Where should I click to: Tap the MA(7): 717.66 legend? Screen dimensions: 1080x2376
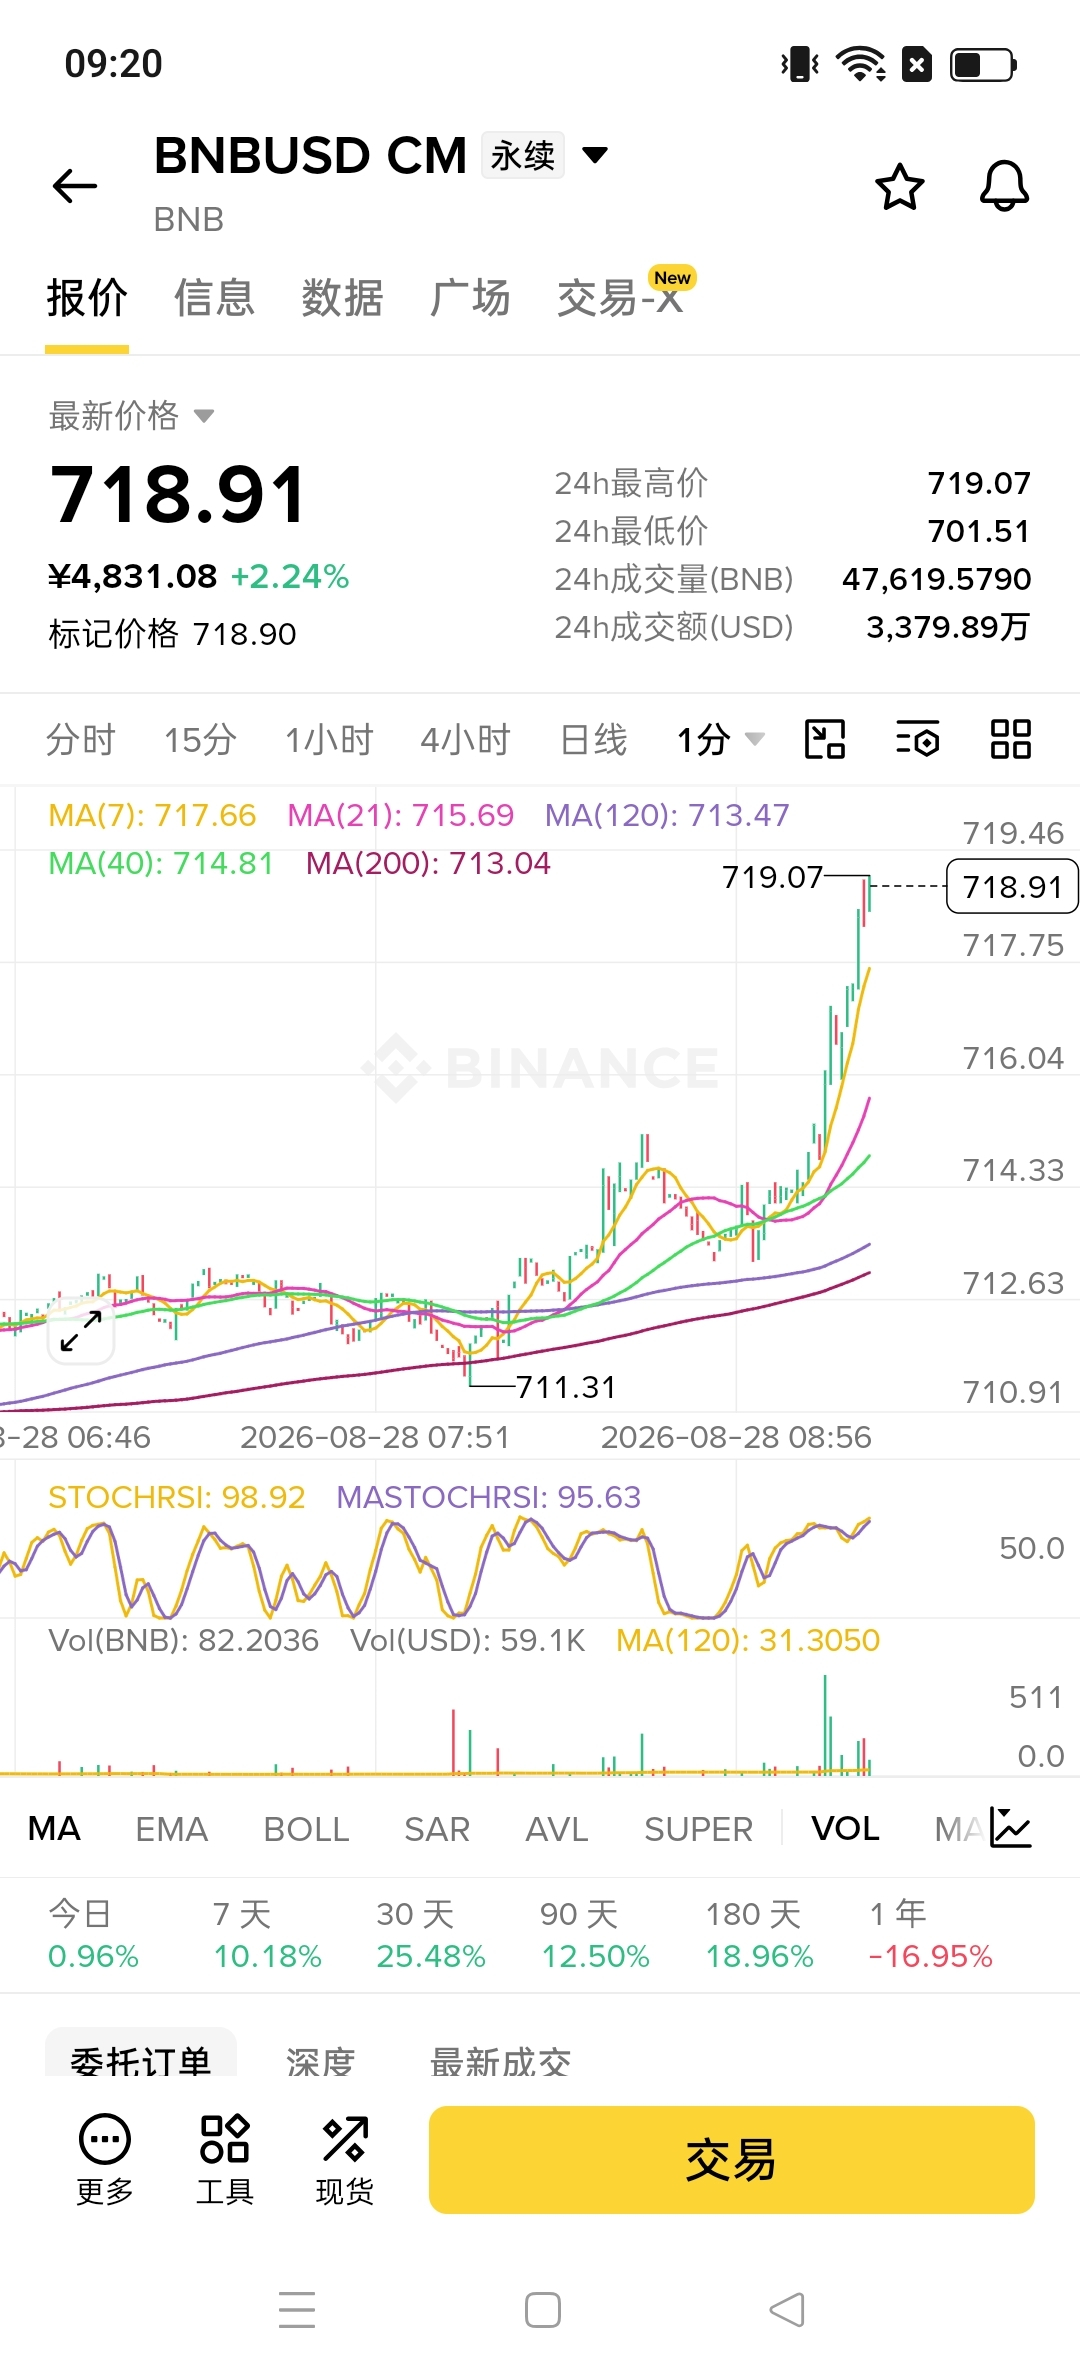pyautogui.click(x=152, y=815)
